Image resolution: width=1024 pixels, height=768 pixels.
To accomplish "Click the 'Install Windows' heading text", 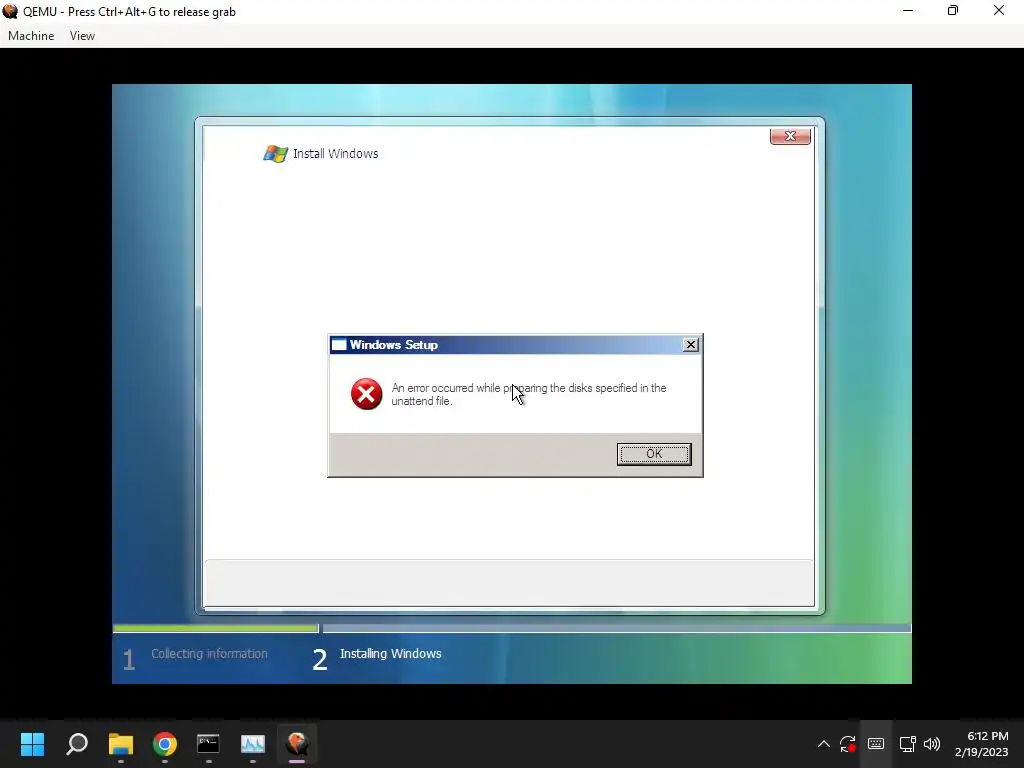I will 336,153.
